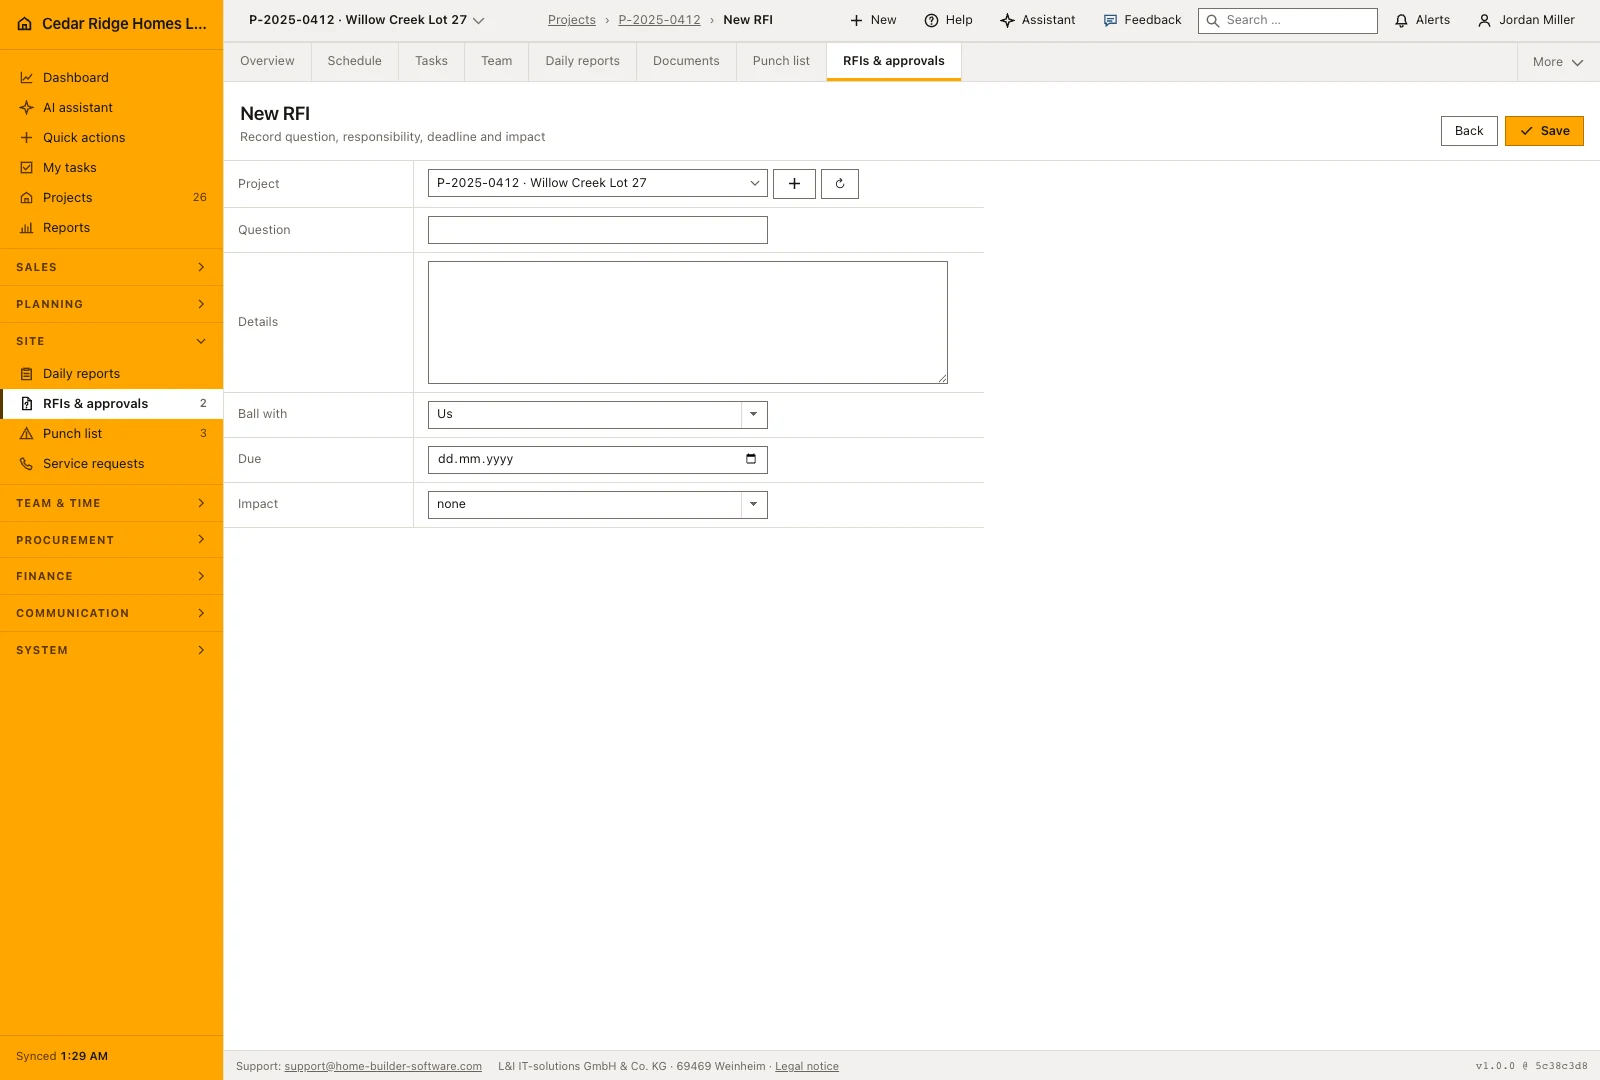Open Quick actions in the sidebar
1600x1080 pixels.
[x=111, y=138]
